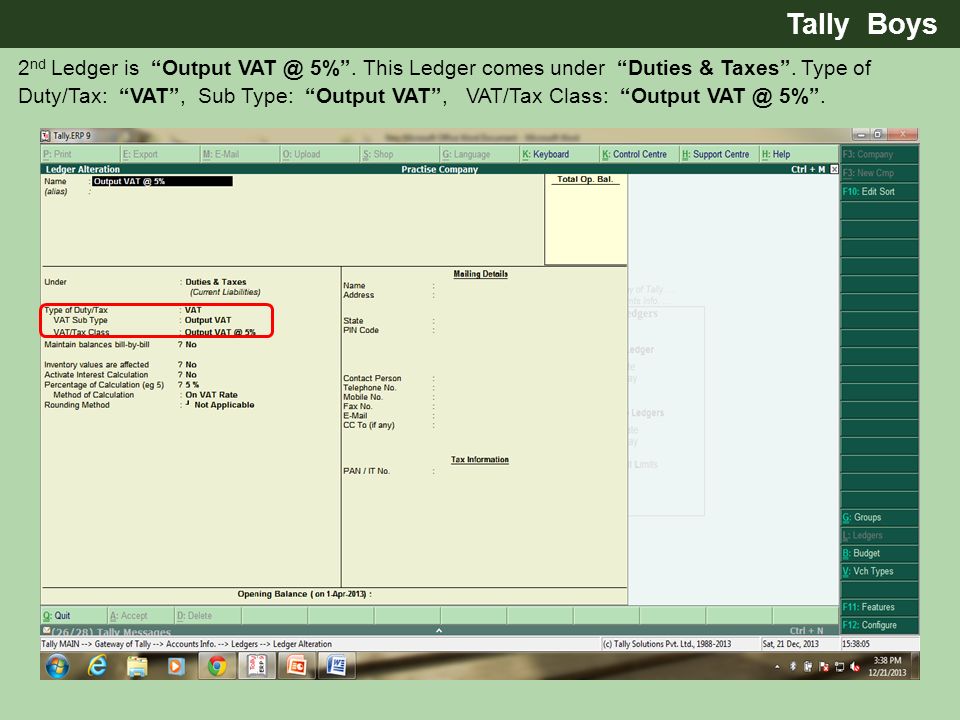The width and height of the screenshot is (960, 720).
Task: Select Rounding Method Not Applicable
Action: click(224, 405)
